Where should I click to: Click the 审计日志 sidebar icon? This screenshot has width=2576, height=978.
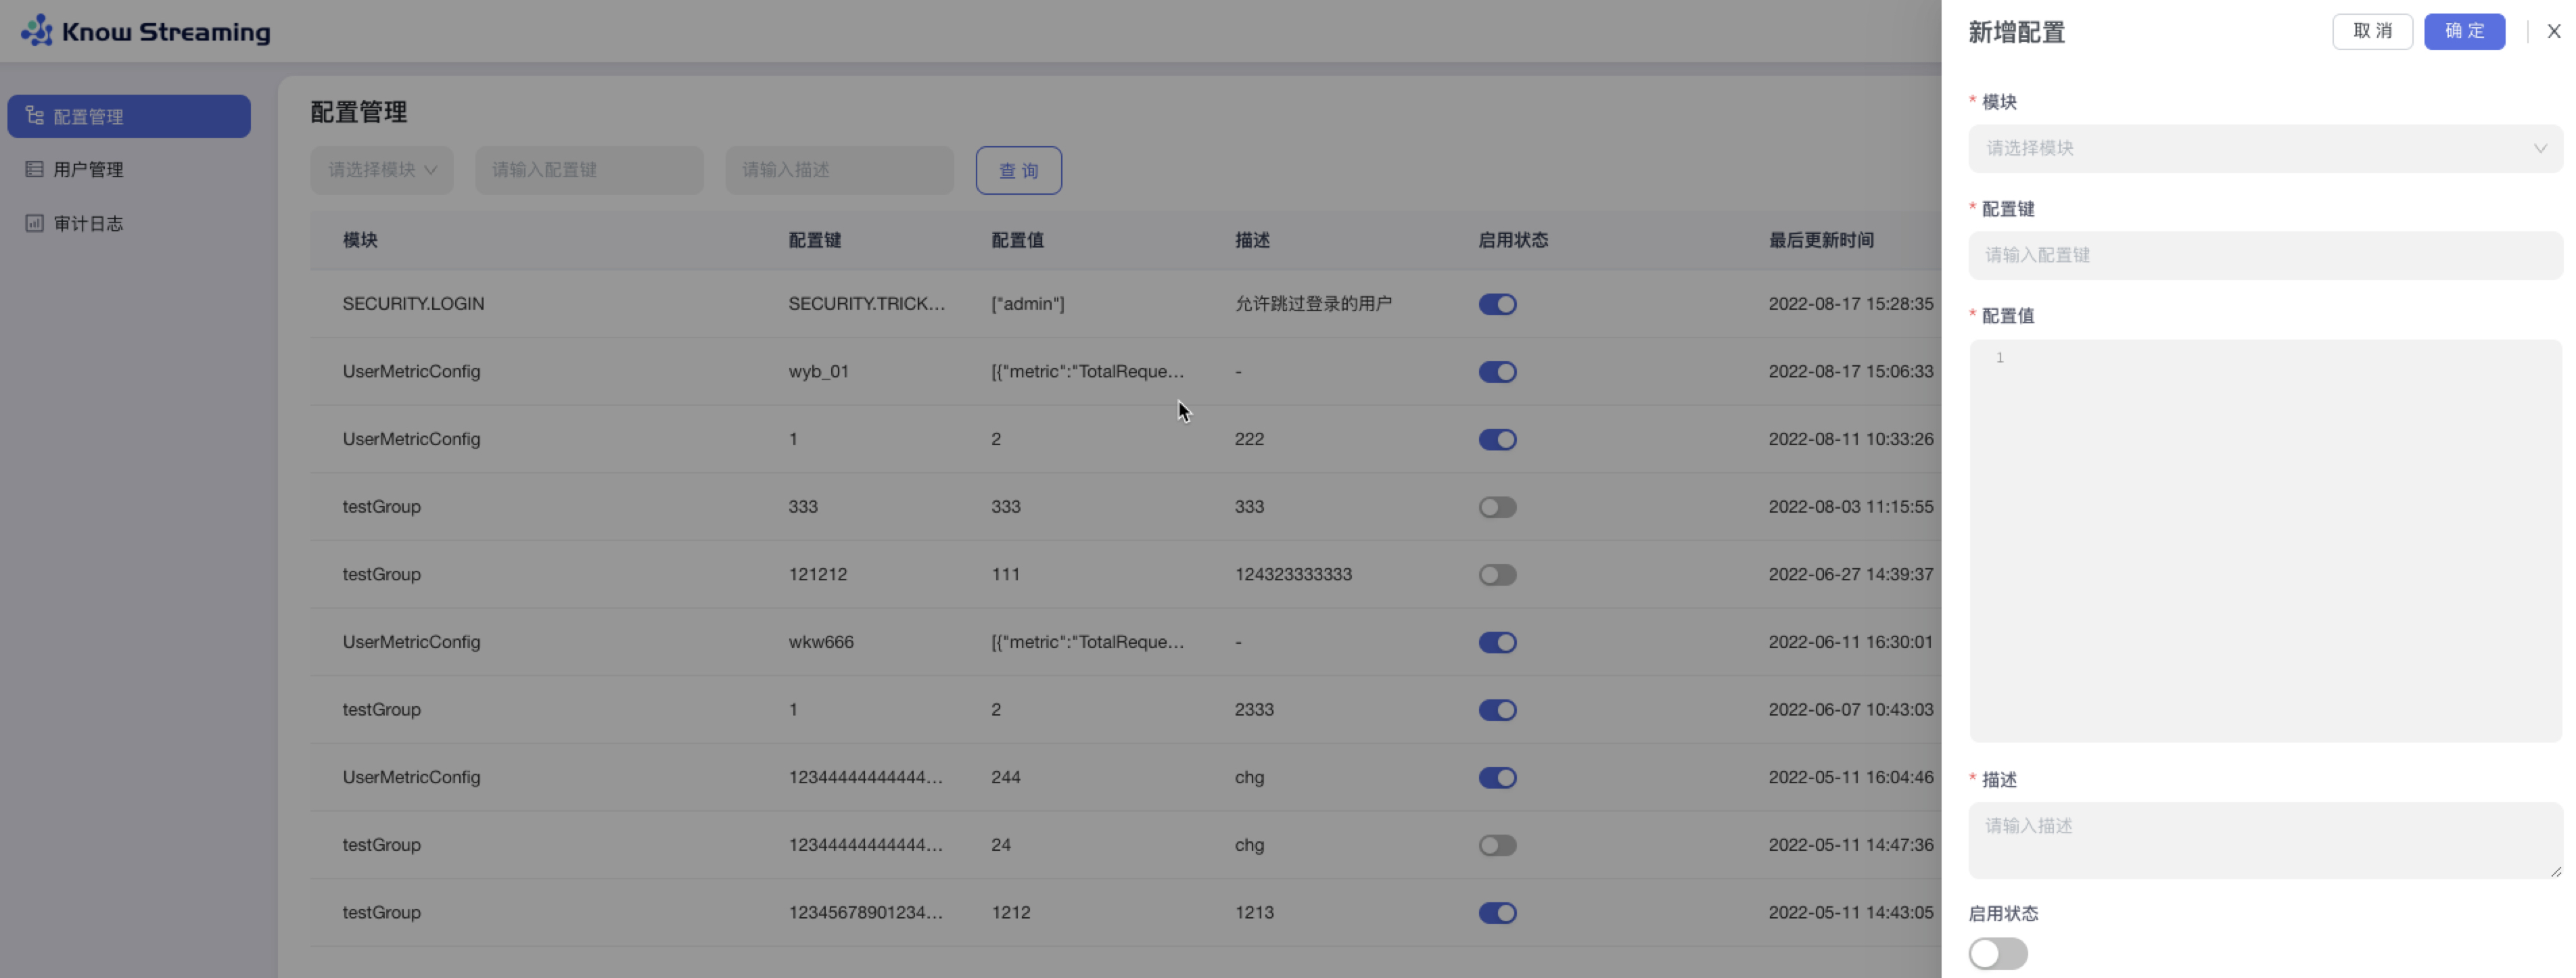pyautogui.click(x=35, y=223)
